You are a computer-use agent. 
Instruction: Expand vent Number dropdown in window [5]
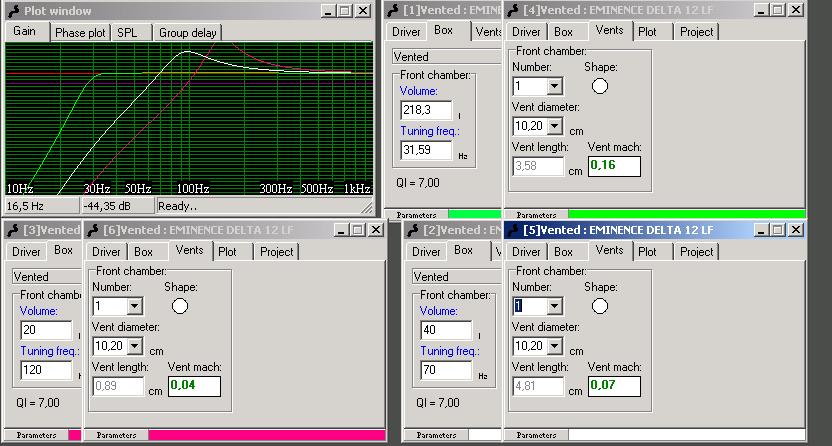click(x=554, y=306)
